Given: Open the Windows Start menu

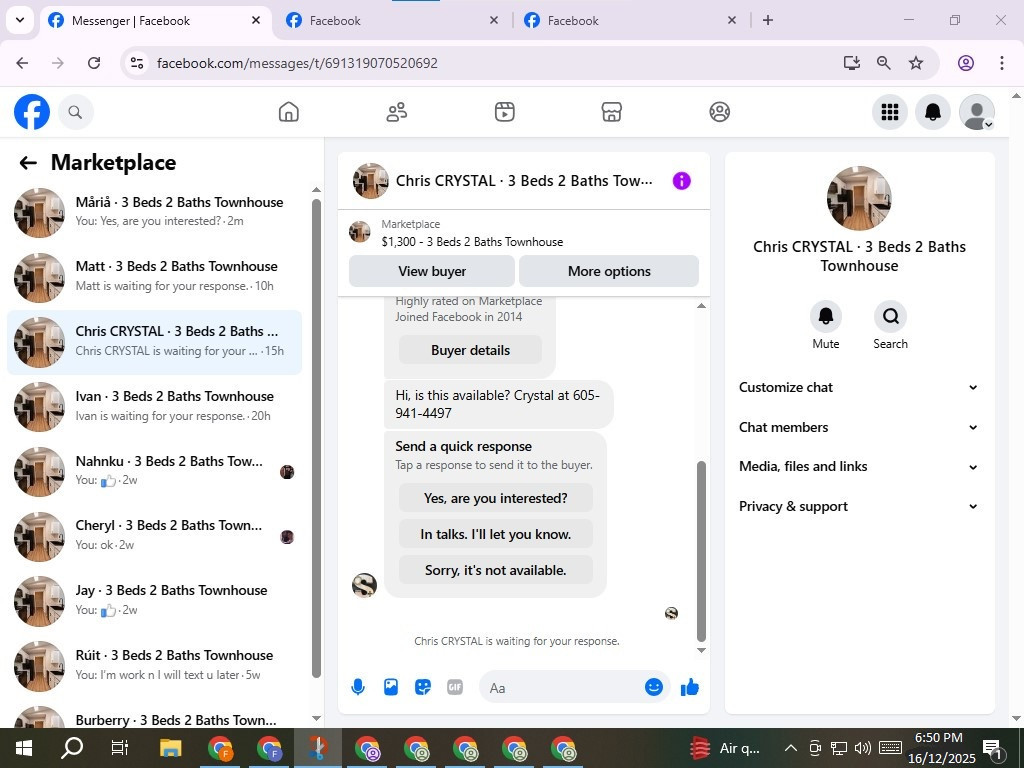Looking at the screenshot, I should click(x=24, y=748).
